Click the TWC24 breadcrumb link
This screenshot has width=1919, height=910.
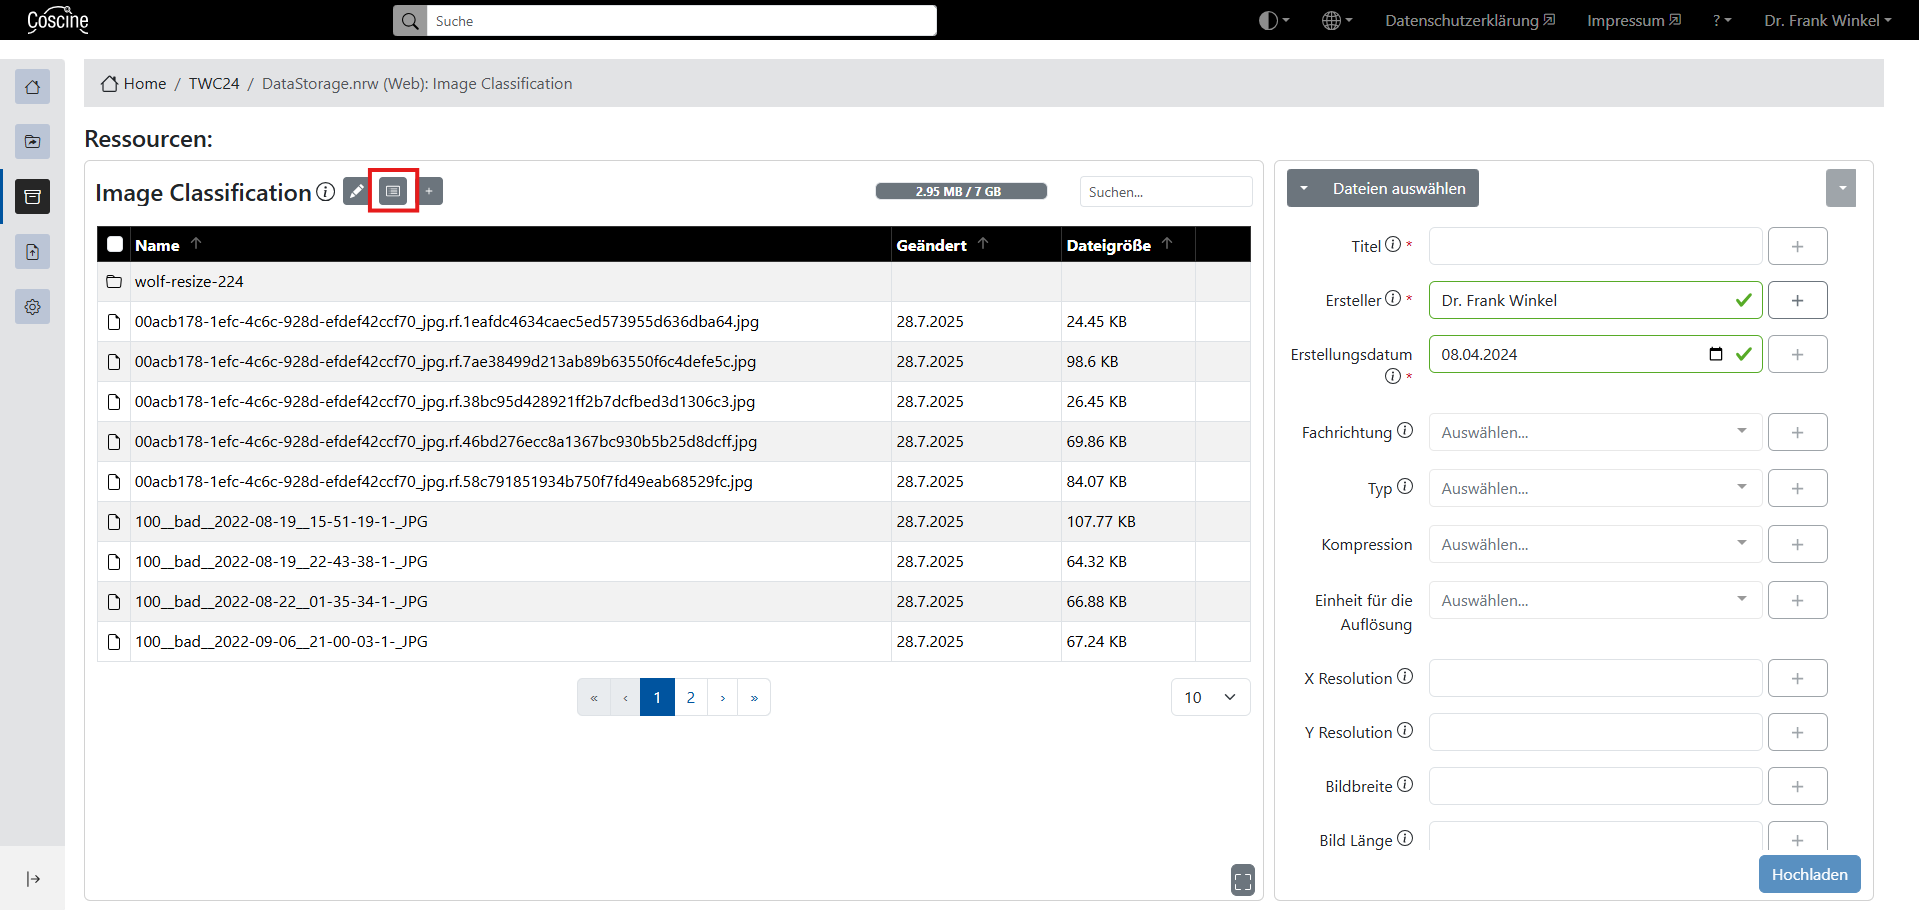click(214, 84)
